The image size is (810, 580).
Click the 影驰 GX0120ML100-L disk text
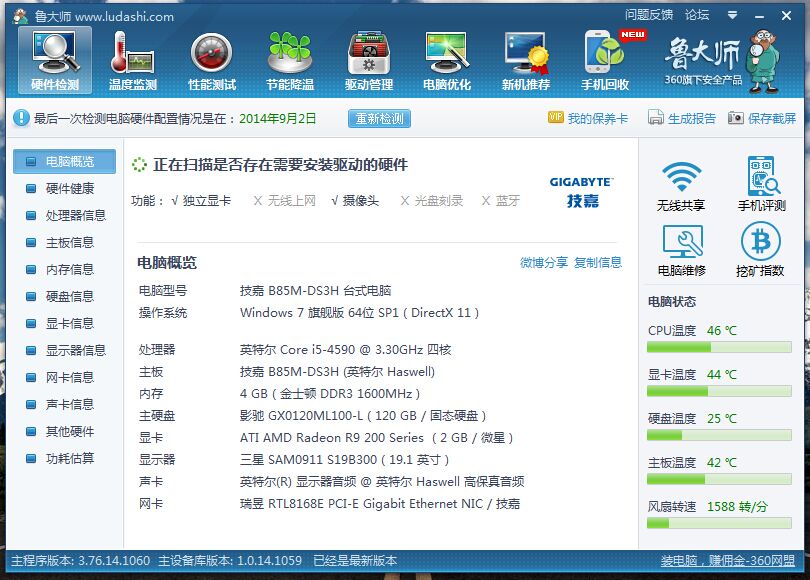pyautogui.click(x=363, y=416)
